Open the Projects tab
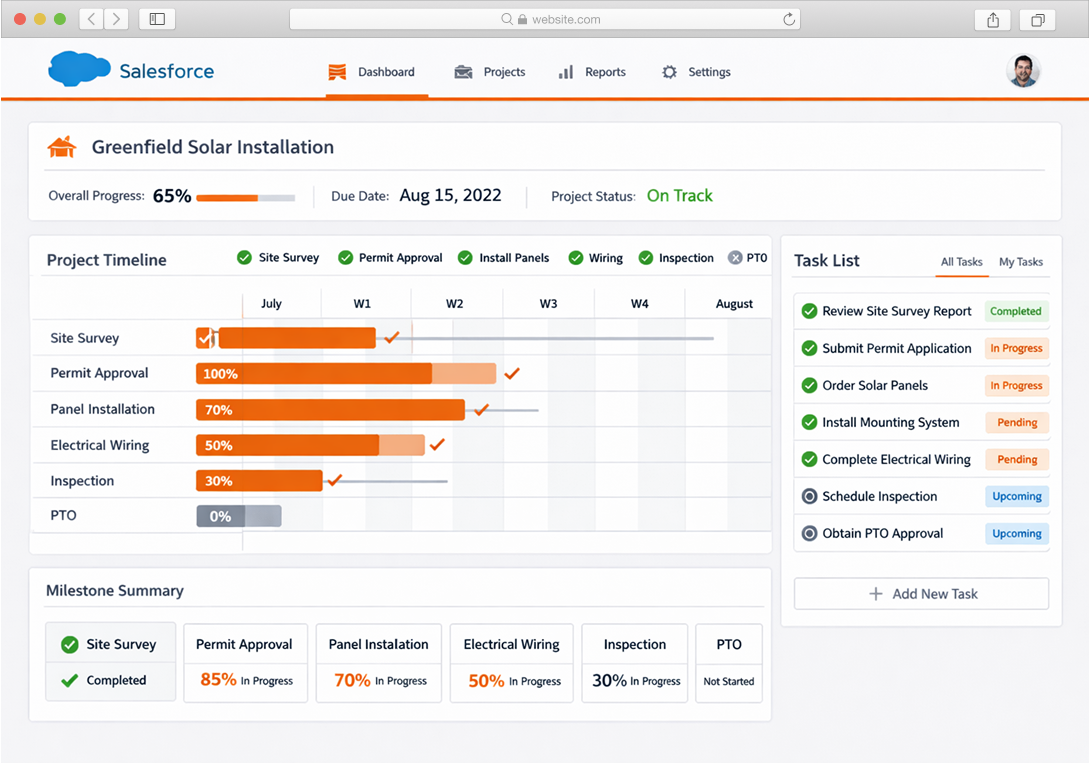The image size is (1090, 765). 490,72
